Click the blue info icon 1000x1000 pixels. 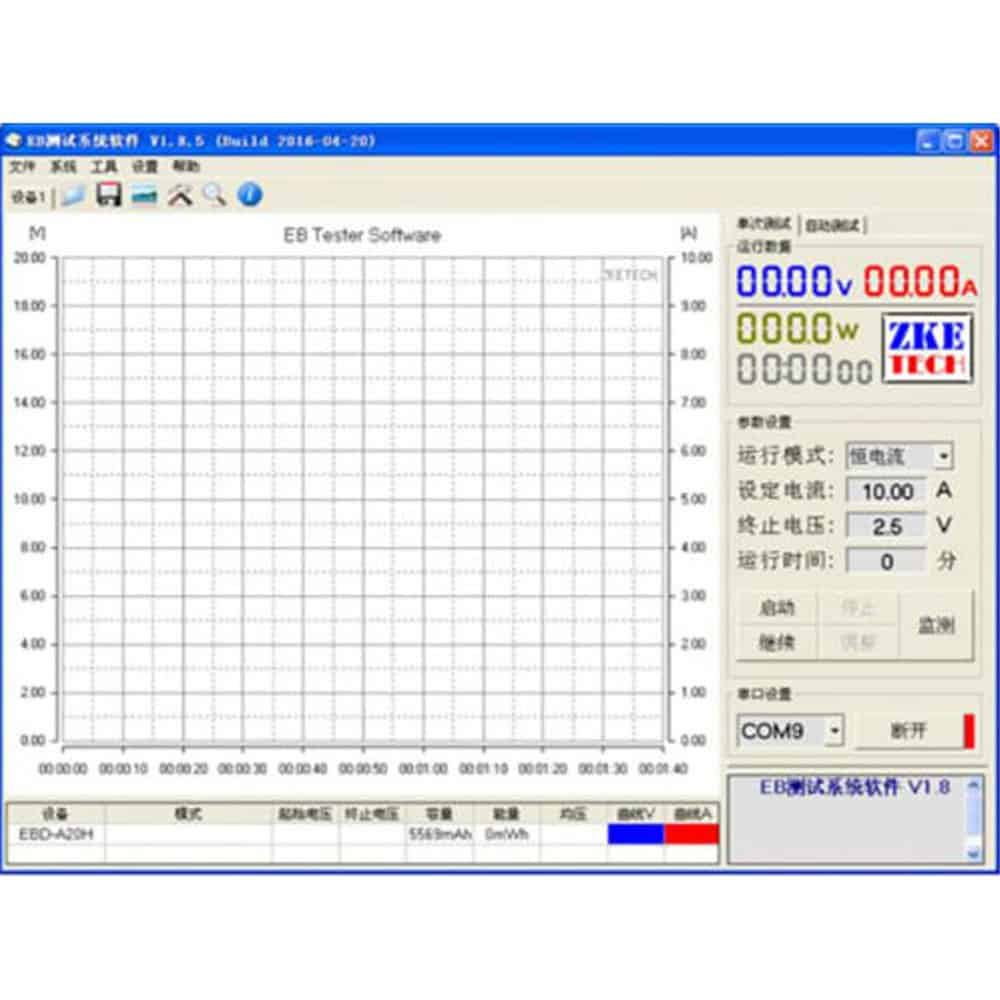point(250,195)
